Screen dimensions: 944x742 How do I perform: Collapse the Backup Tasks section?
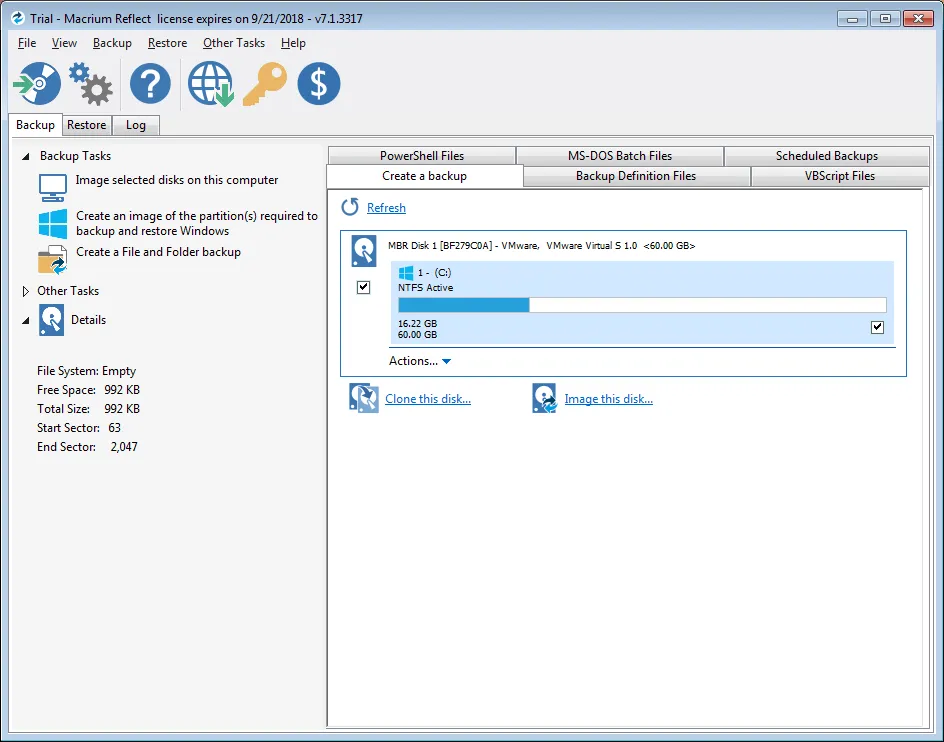(x=26, y=157)
